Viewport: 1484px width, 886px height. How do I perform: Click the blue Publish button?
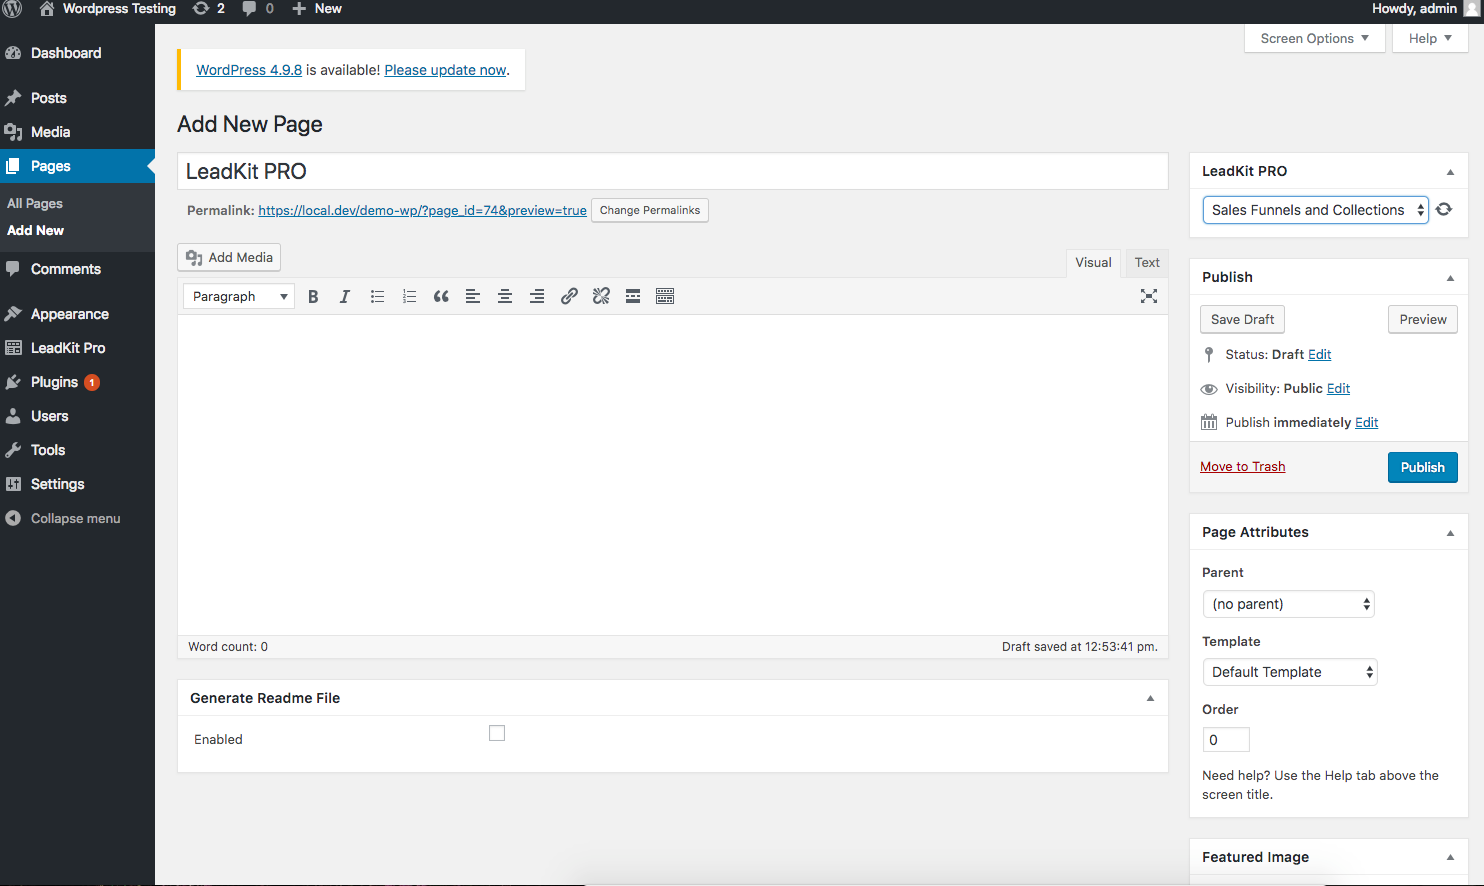[1423, 467]
